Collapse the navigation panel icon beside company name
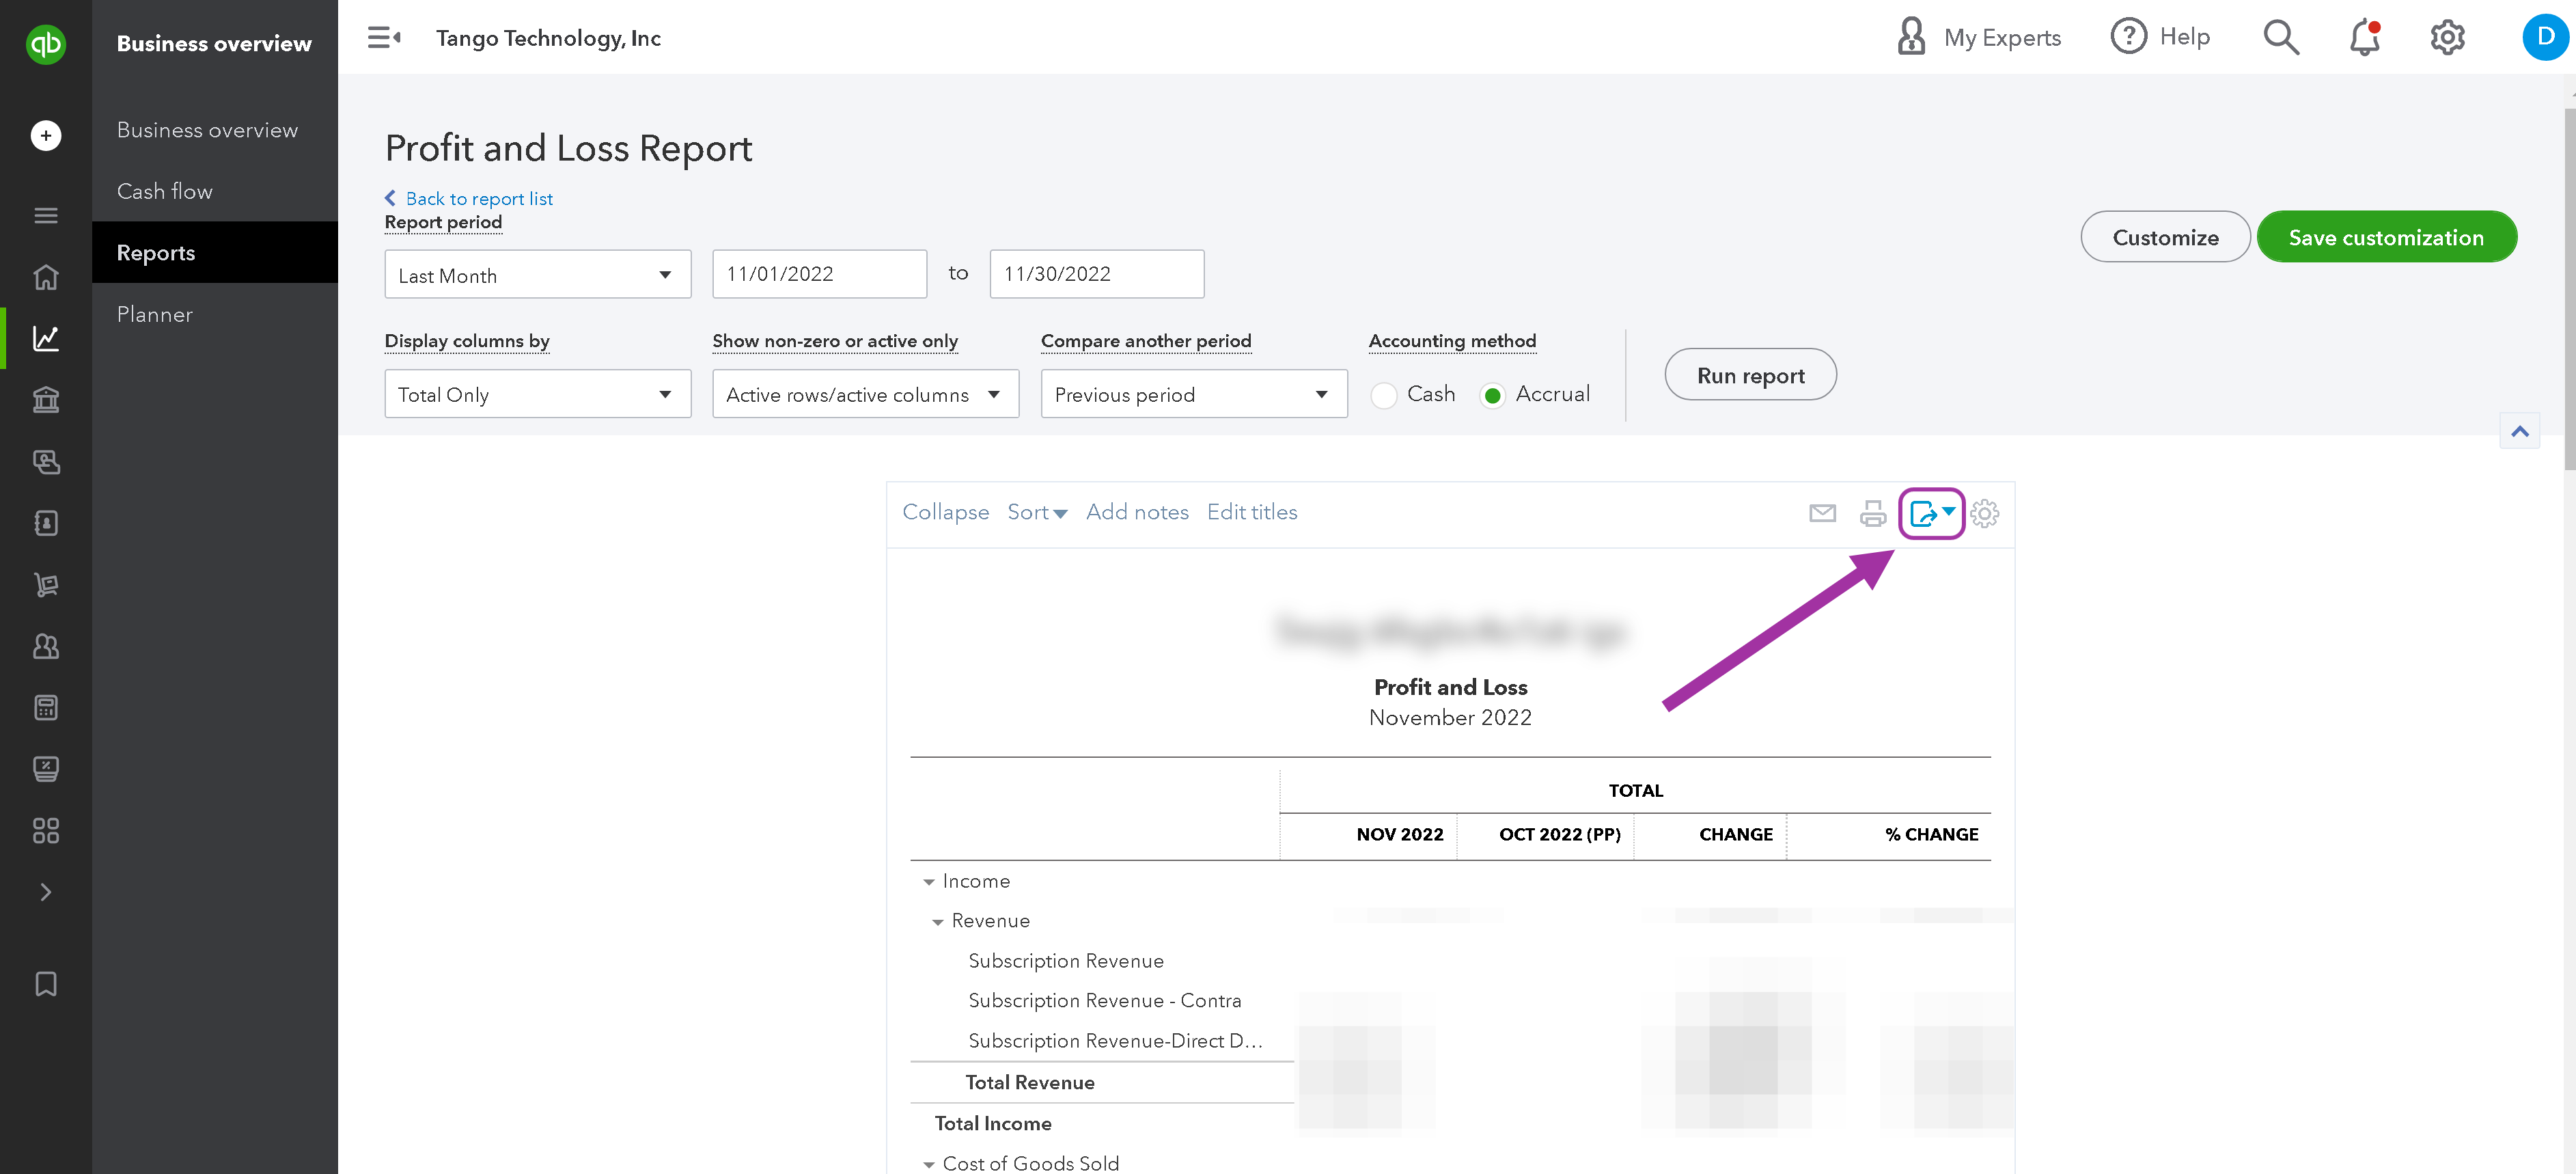 tap(384, 38)
